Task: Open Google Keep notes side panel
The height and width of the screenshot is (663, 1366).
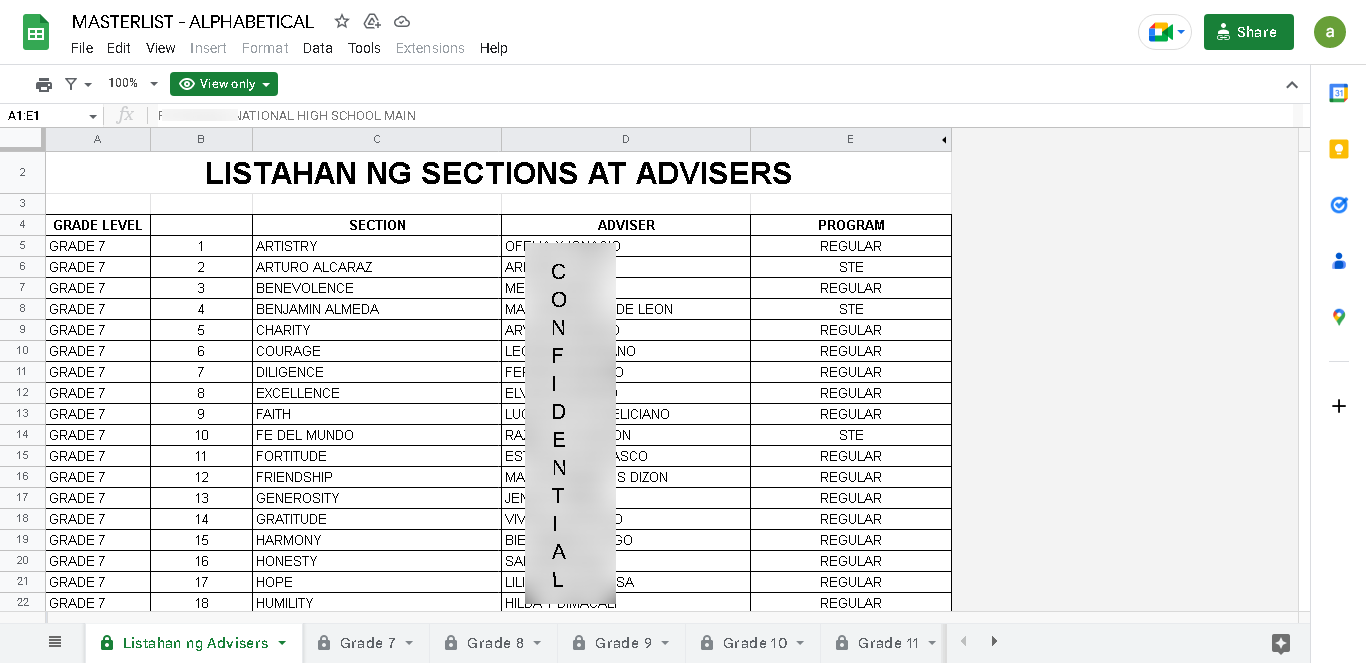Action: coord(1338,149)
